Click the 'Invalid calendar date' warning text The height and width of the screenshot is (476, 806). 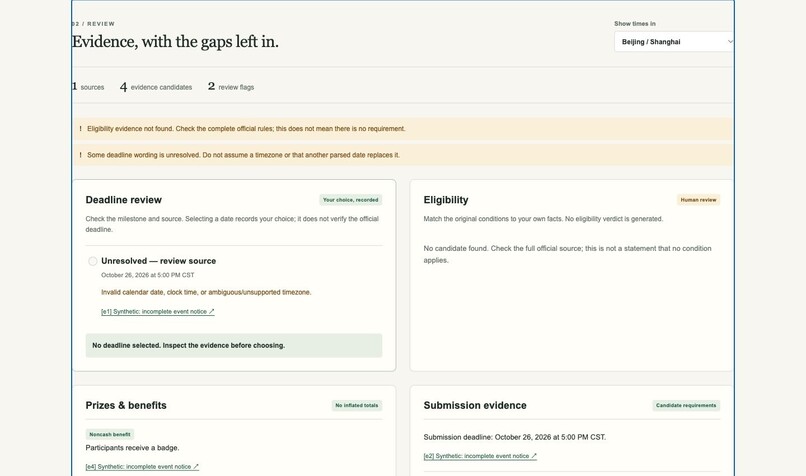coord(206,292)
